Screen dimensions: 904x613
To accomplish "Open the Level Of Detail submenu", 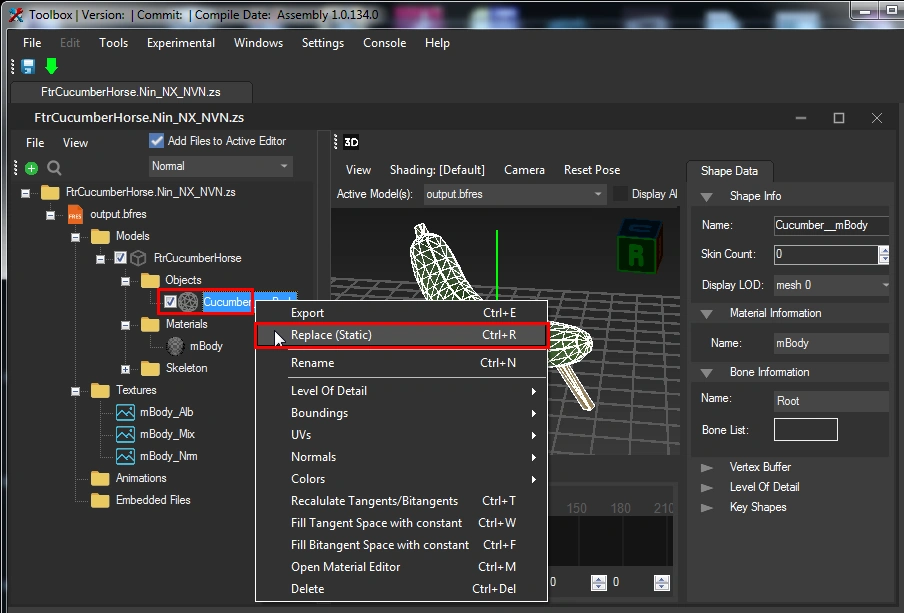I will point(401,391).
